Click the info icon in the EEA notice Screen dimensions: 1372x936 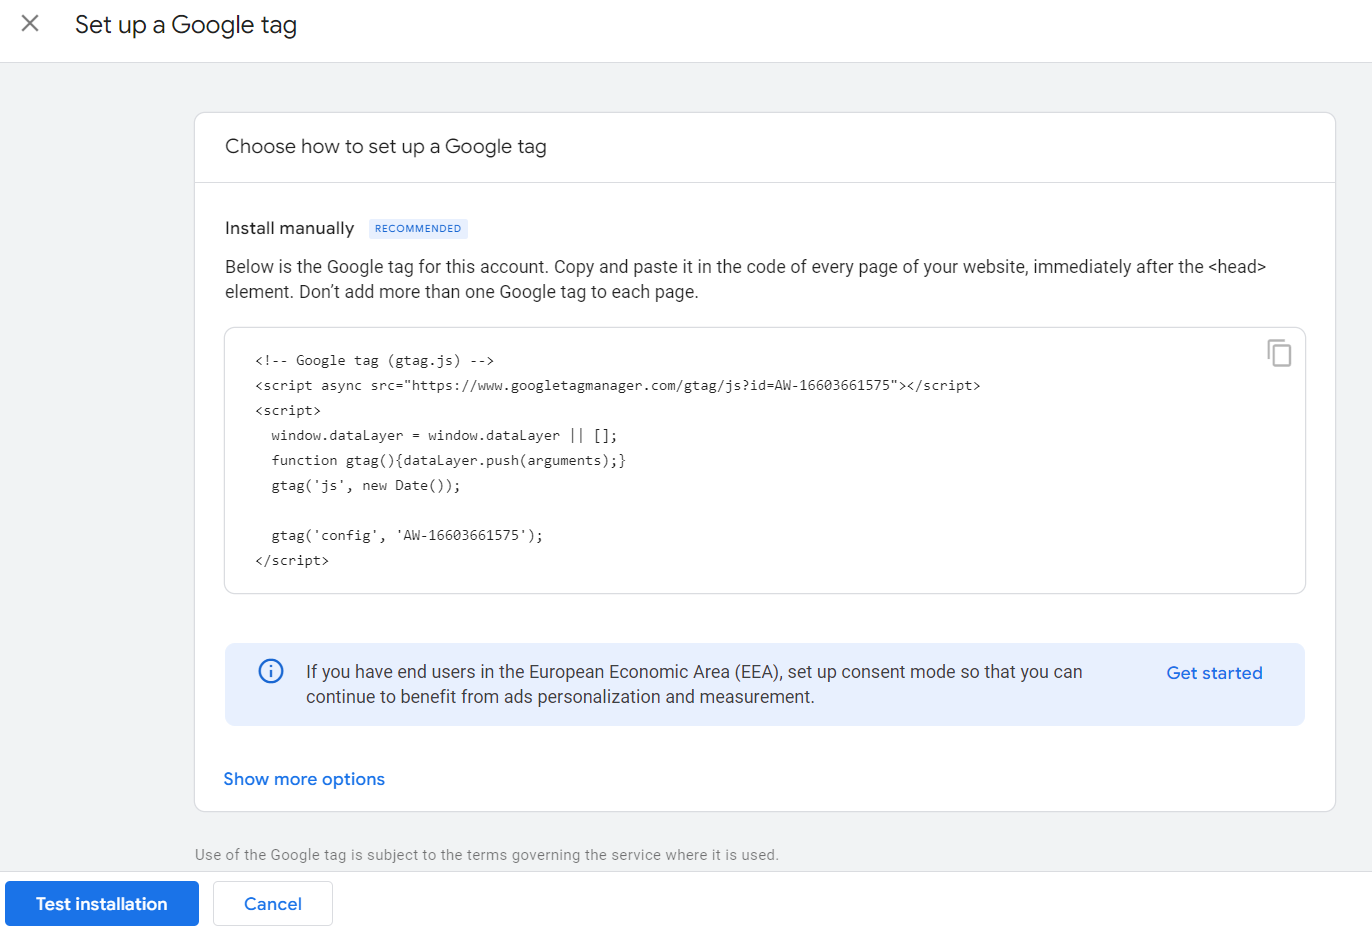tap(271, 671)
